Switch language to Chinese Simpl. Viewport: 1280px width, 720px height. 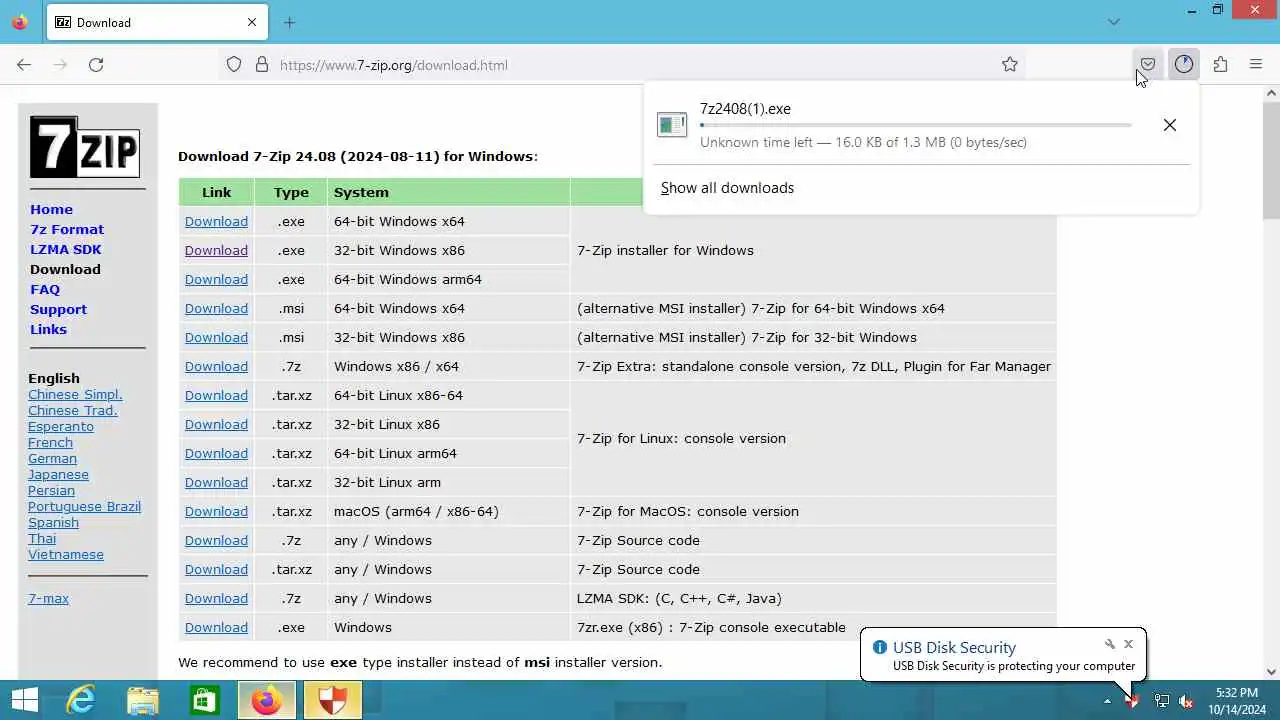[75, 394]
